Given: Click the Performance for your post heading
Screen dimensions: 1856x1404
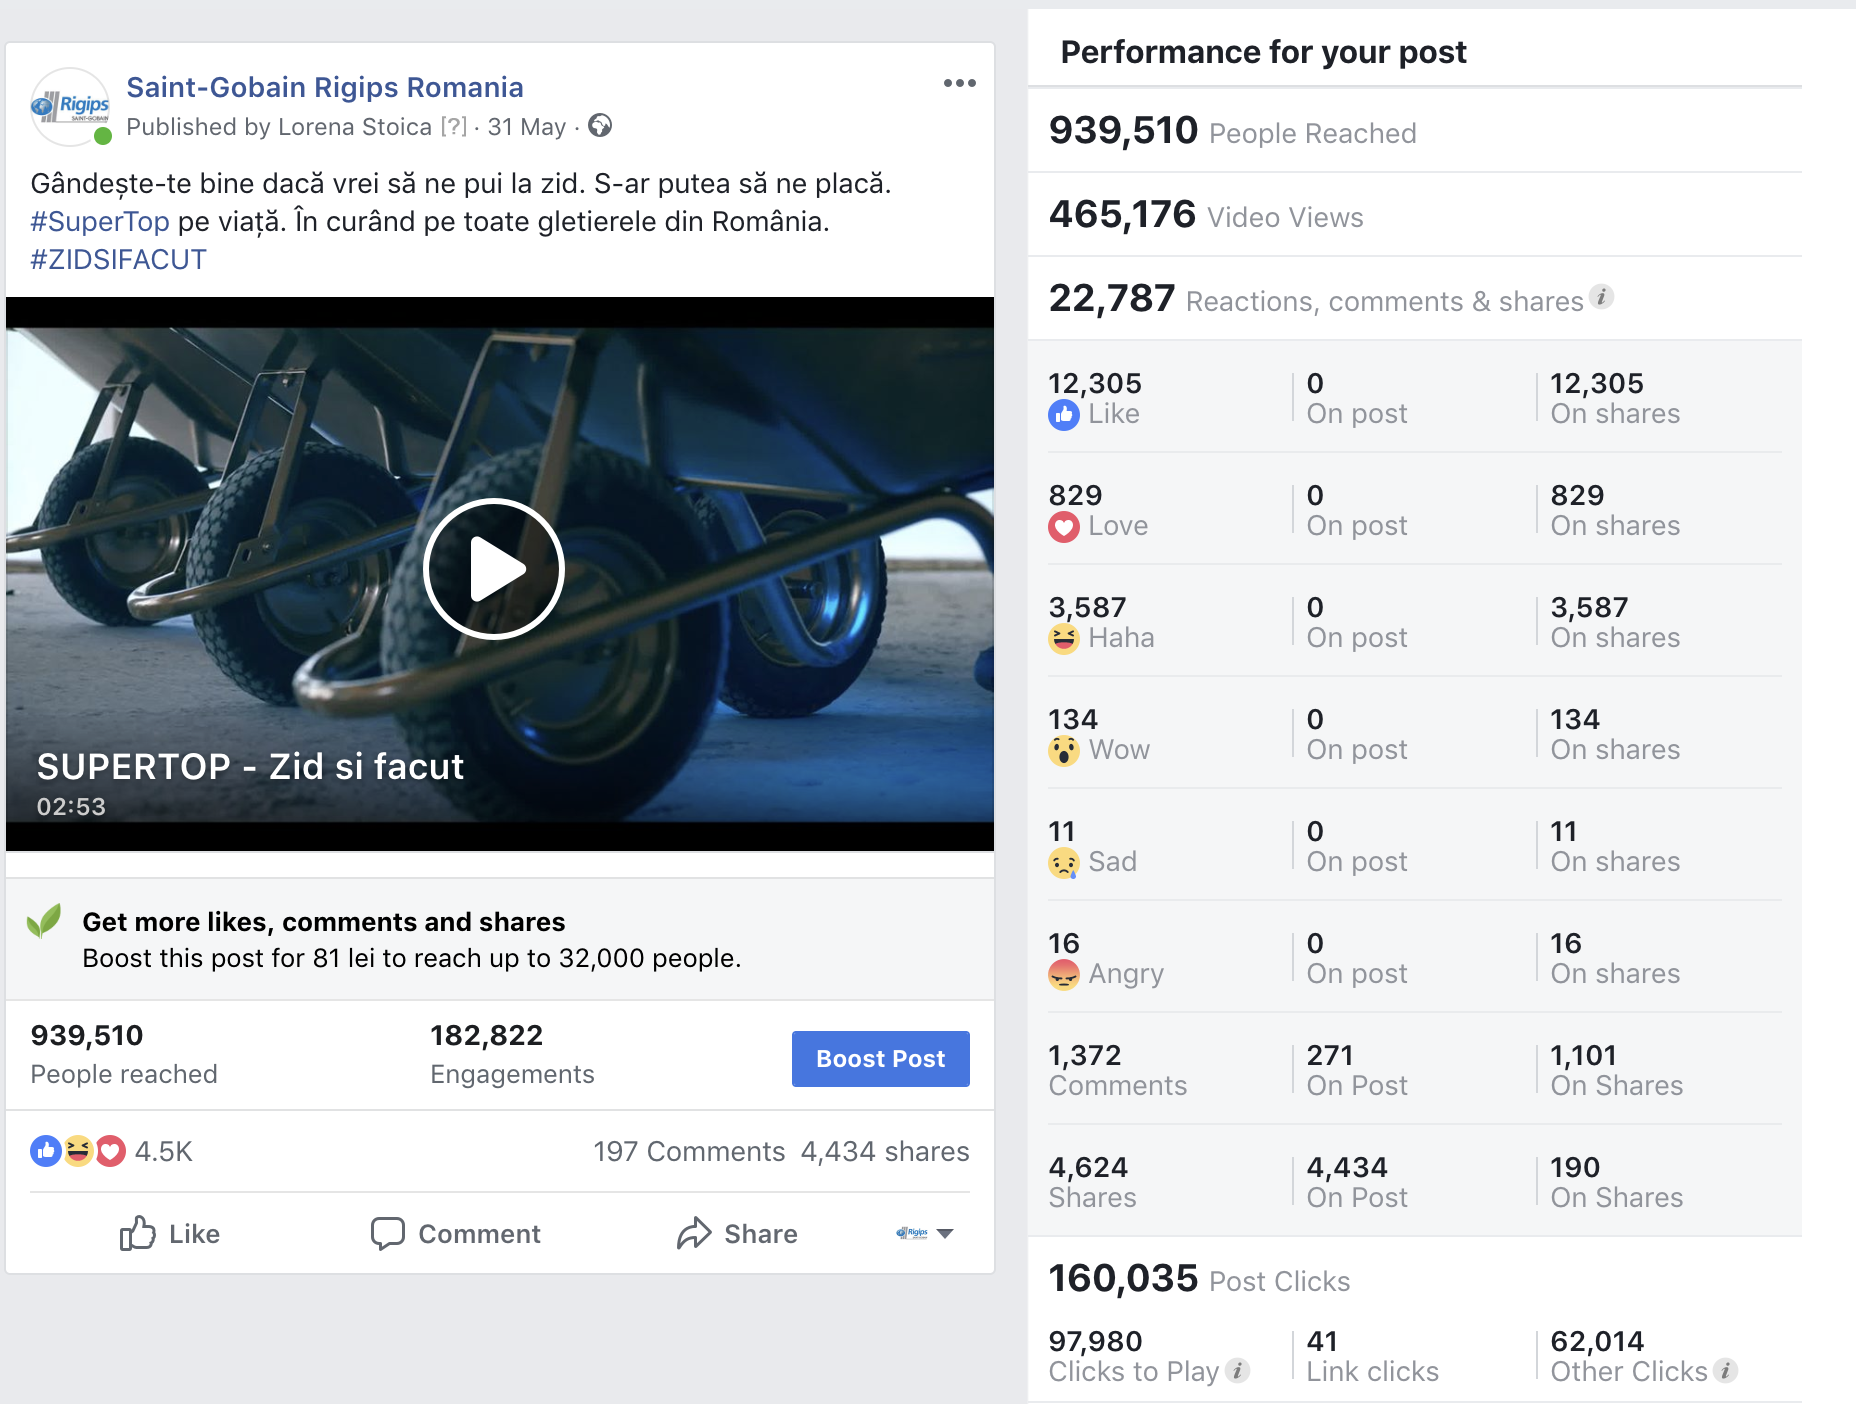Looking at the screenshot, I should pos(1263,51).
